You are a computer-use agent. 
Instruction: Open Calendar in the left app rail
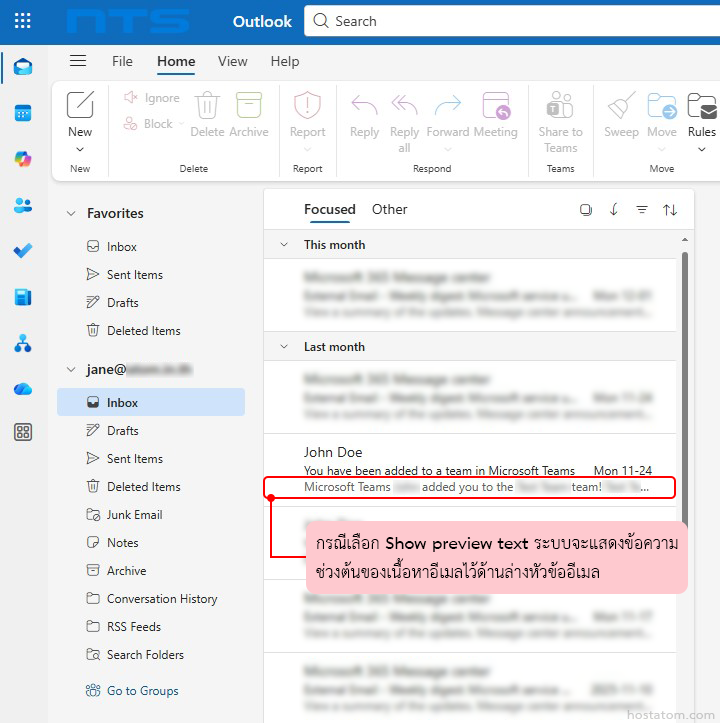point(23,113)
